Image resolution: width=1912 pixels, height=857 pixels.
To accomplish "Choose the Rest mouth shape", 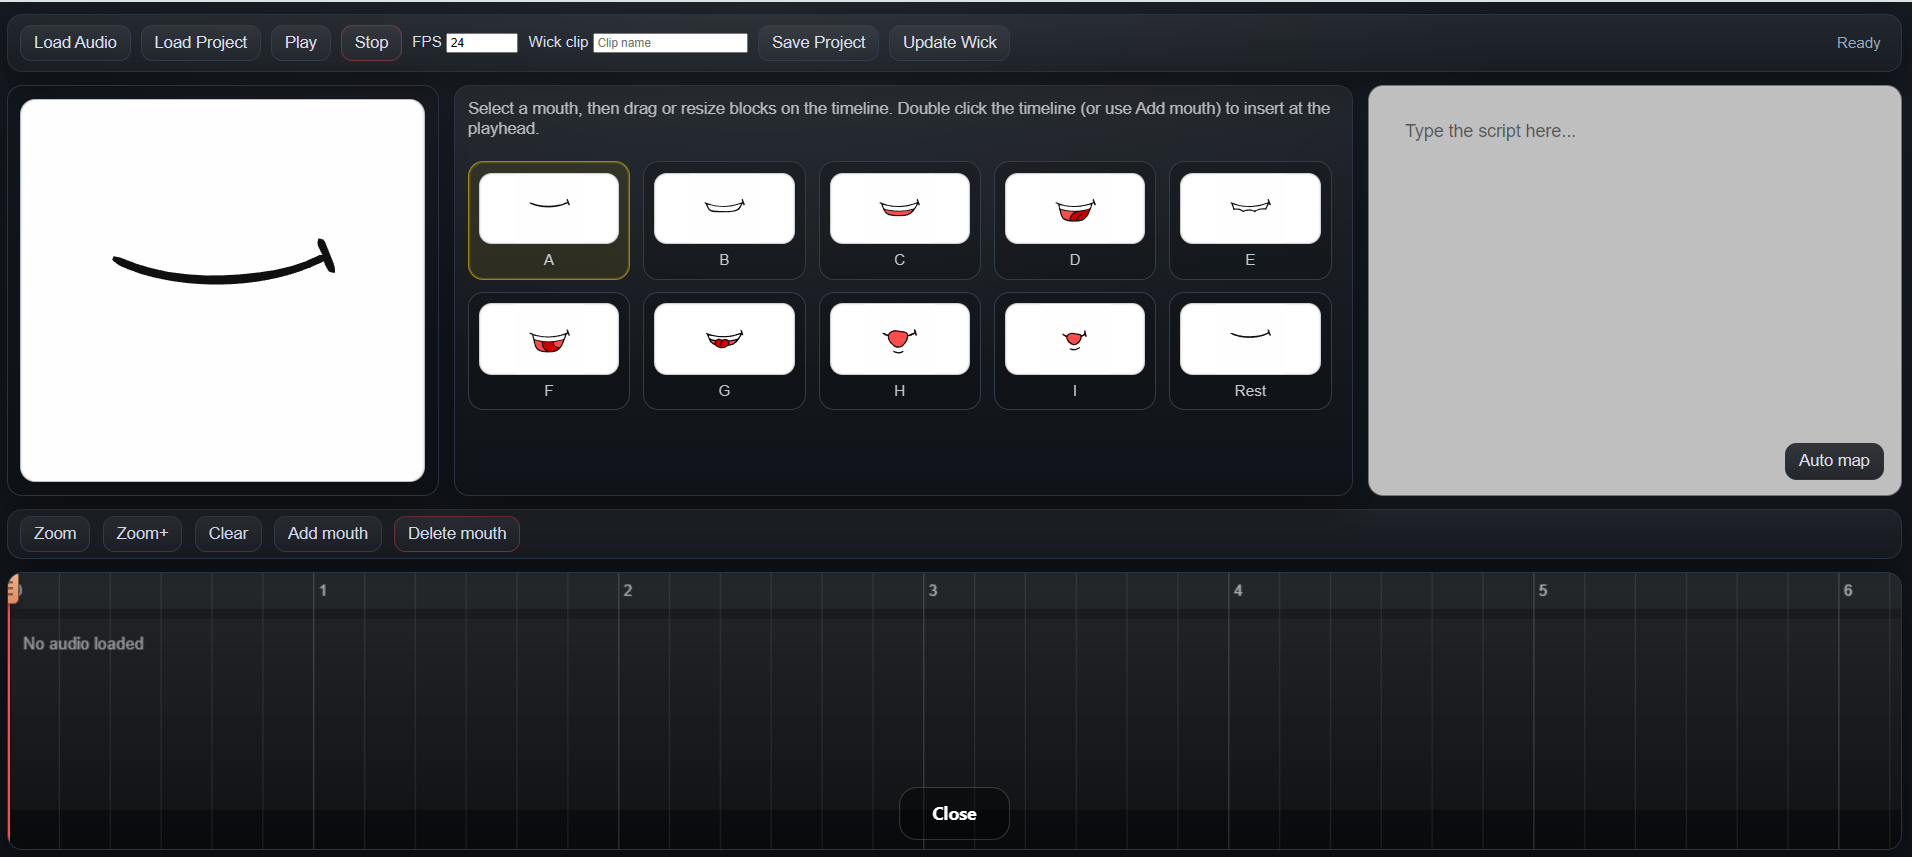I will [x=1250, y=340].
